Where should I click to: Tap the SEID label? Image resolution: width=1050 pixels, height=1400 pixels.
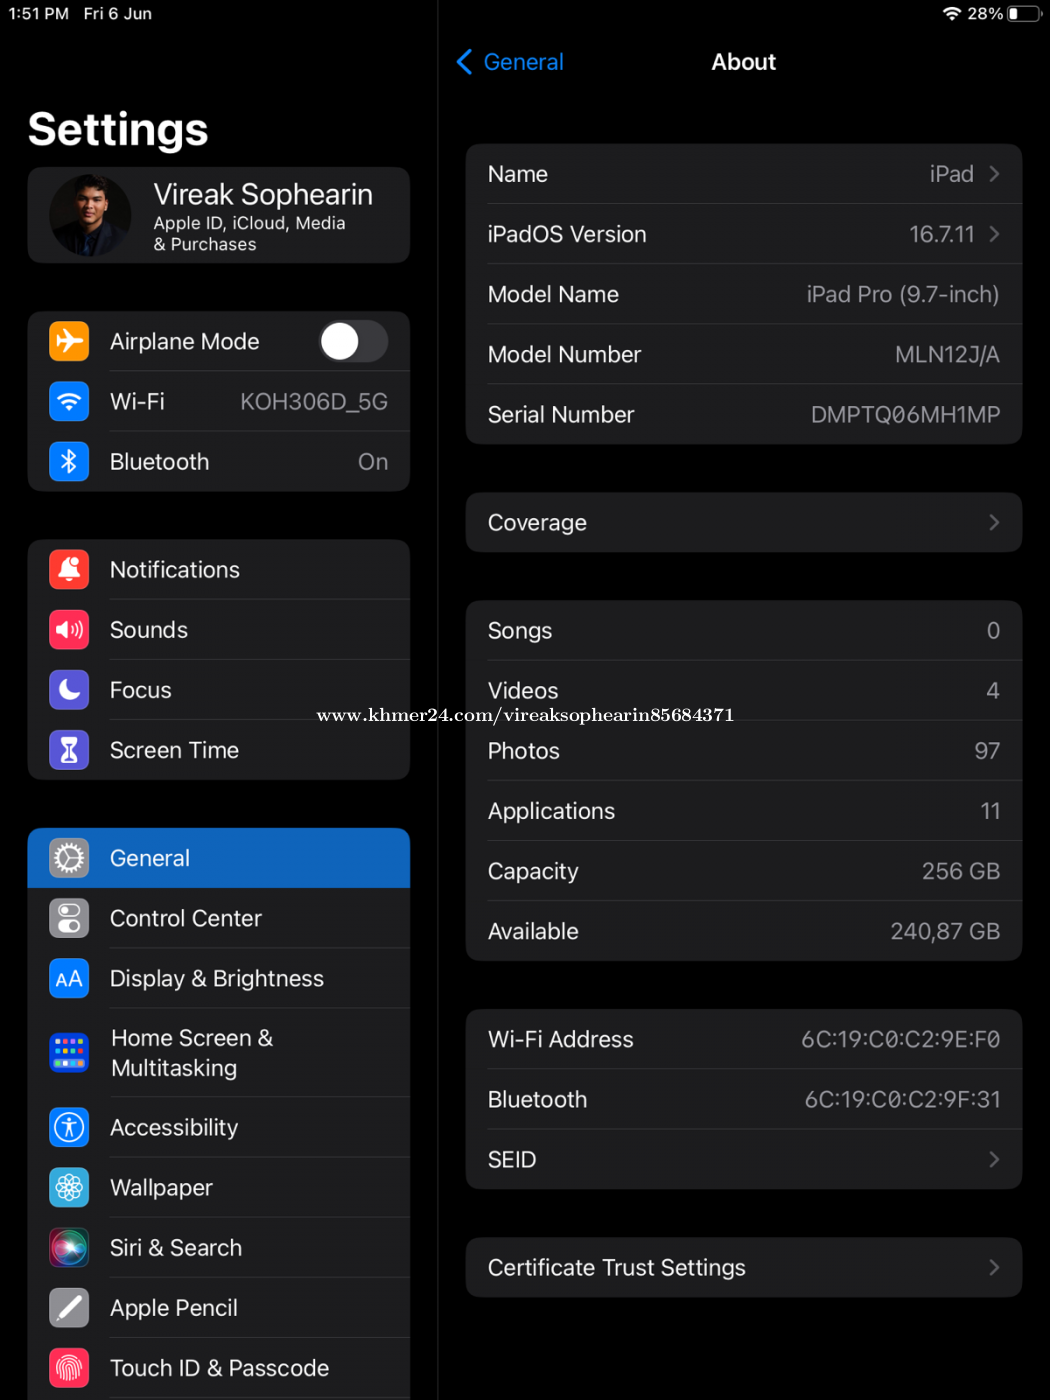point(512,1159)
